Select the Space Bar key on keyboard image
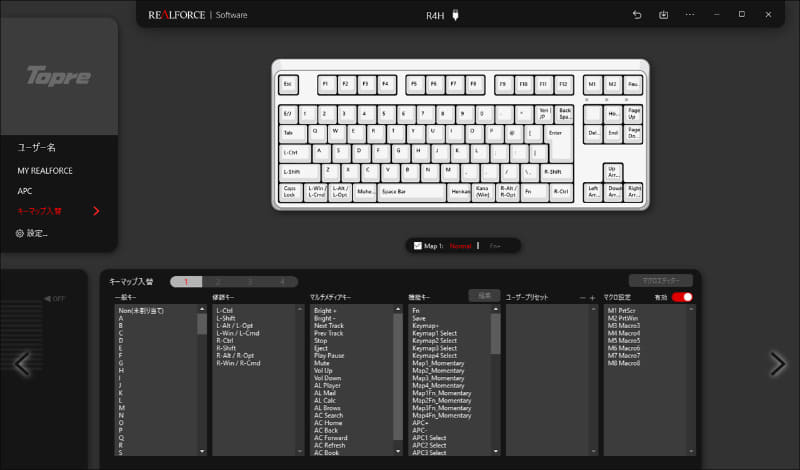This screenshot has height=470, width=800. tap(411, 192)
